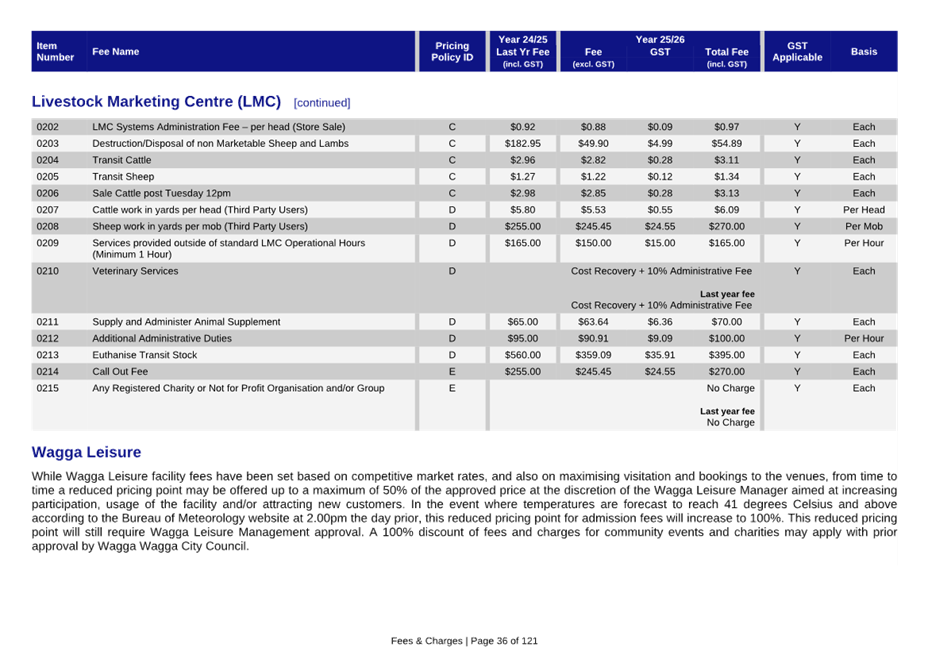
Task: Click the 'Item Number' column header
Action: point(55,52)
